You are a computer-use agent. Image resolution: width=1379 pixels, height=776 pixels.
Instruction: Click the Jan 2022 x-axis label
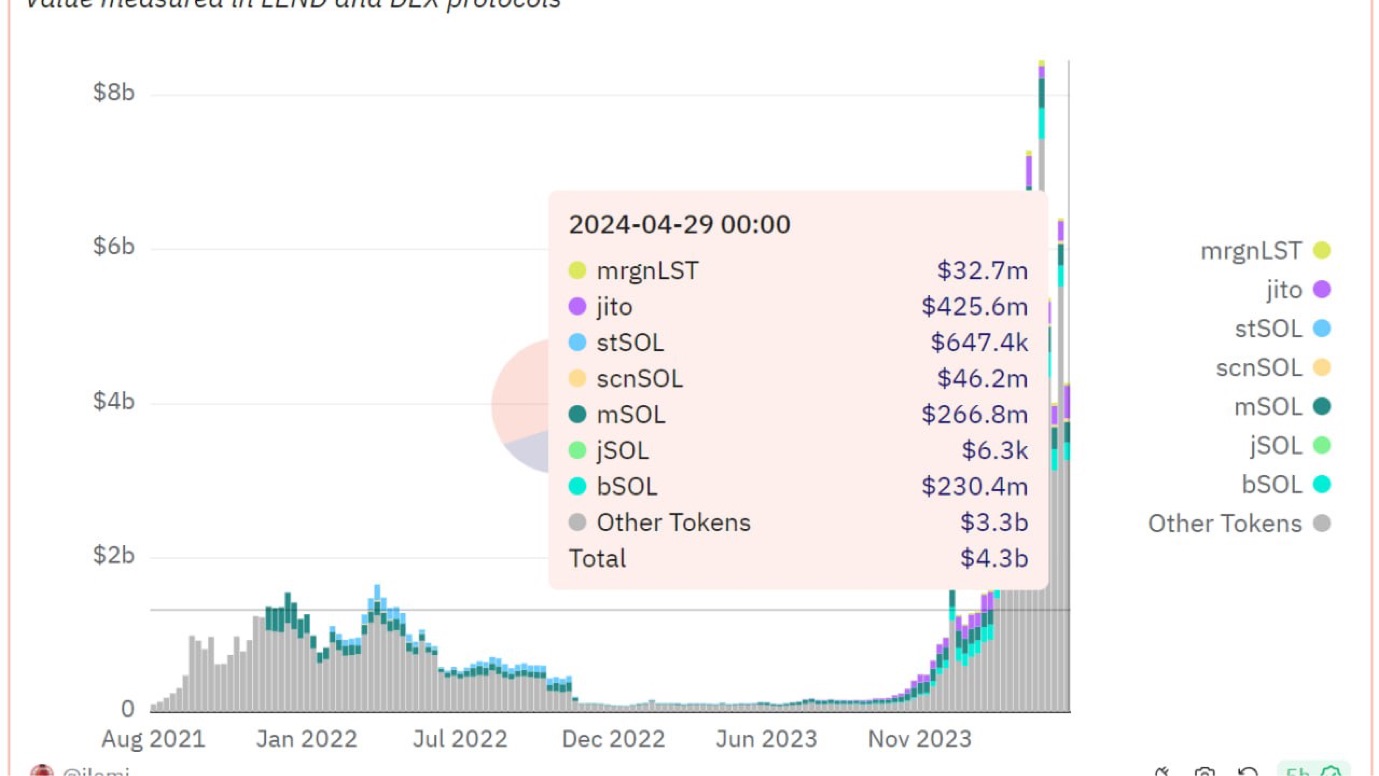[x=306, y=739]
